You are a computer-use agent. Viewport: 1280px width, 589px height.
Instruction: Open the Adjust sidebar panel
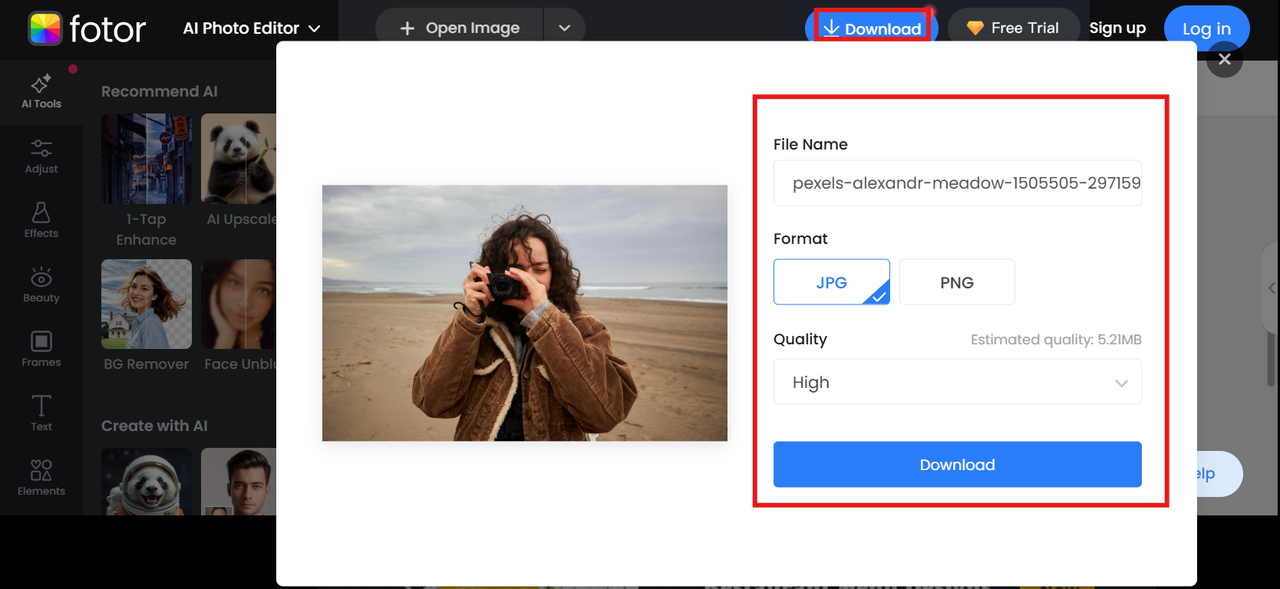pos(41,156)
